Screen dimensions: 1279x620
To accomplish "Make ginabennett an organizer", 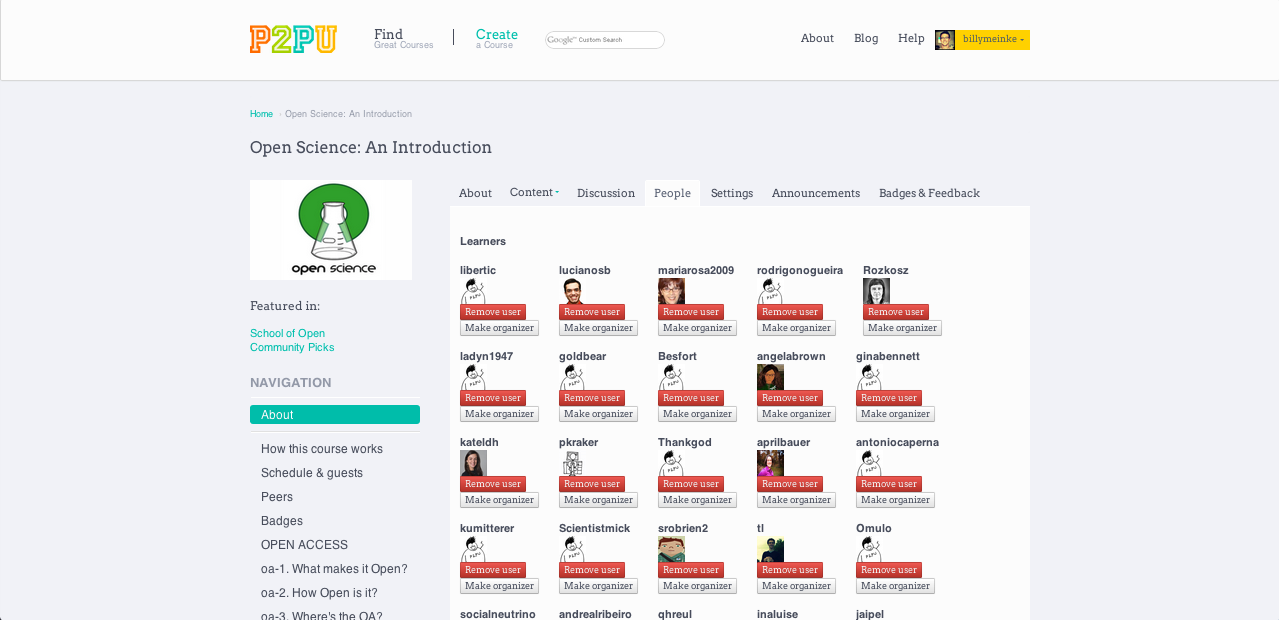I will click(895, 414).
